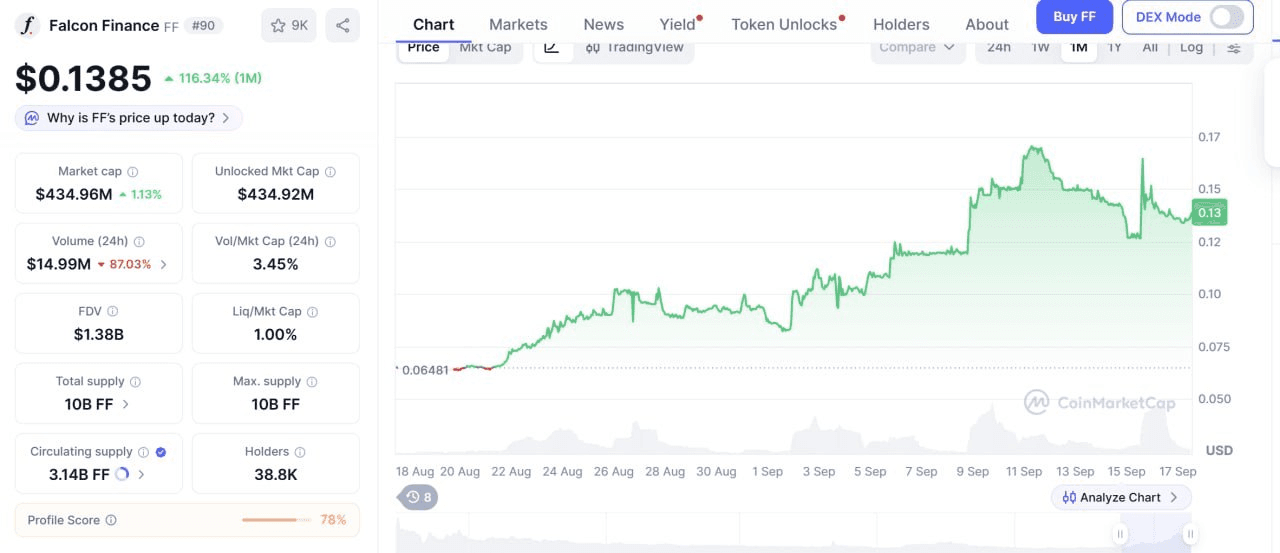The height and width of the screenshot is (553, 1280).
Task: Click the 78% profile score value
Action: [x=333, y=520]
